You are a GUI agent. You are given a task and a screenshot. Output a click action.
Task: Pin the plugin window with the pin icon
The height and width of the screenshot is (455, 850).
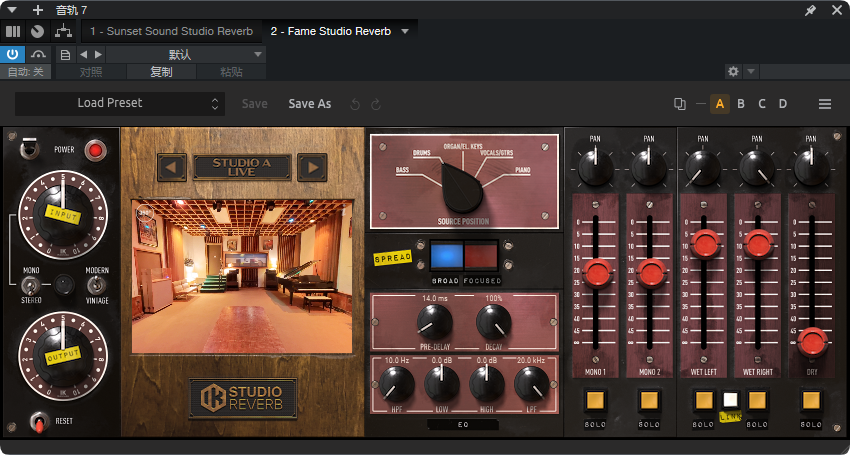(x=810, y=10)
